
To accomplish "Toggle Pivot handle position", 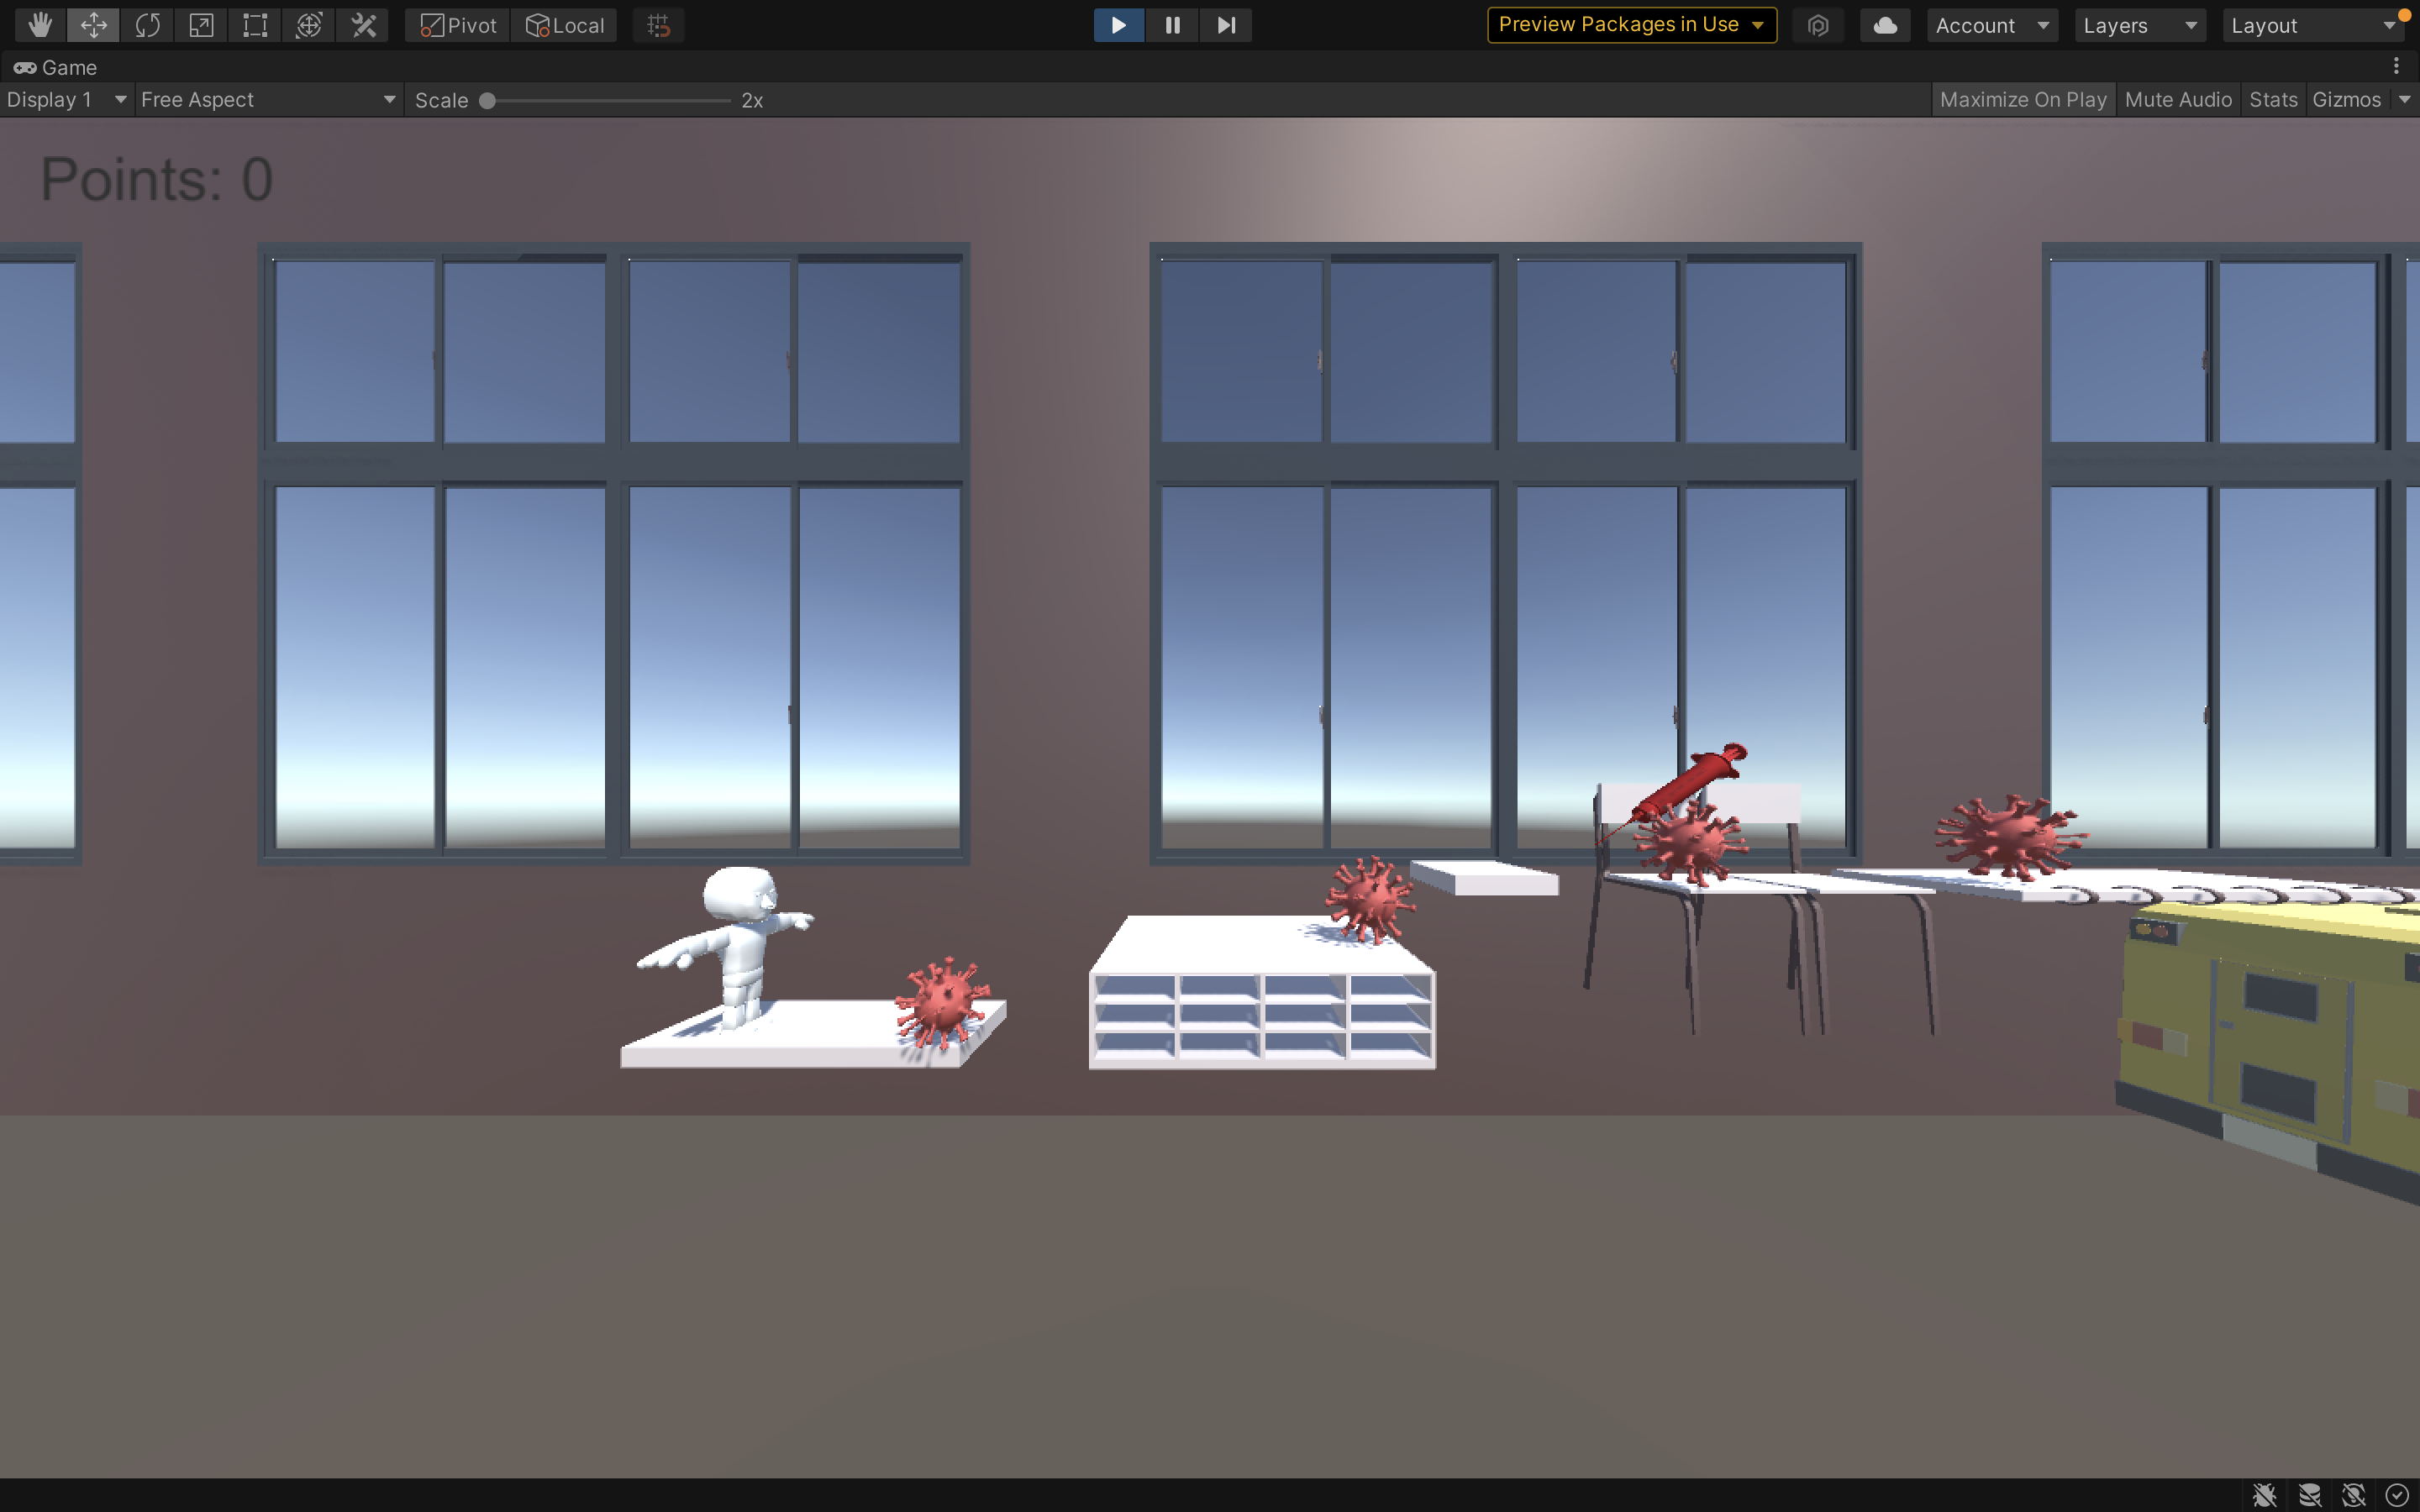I will (x=458, y=25).
